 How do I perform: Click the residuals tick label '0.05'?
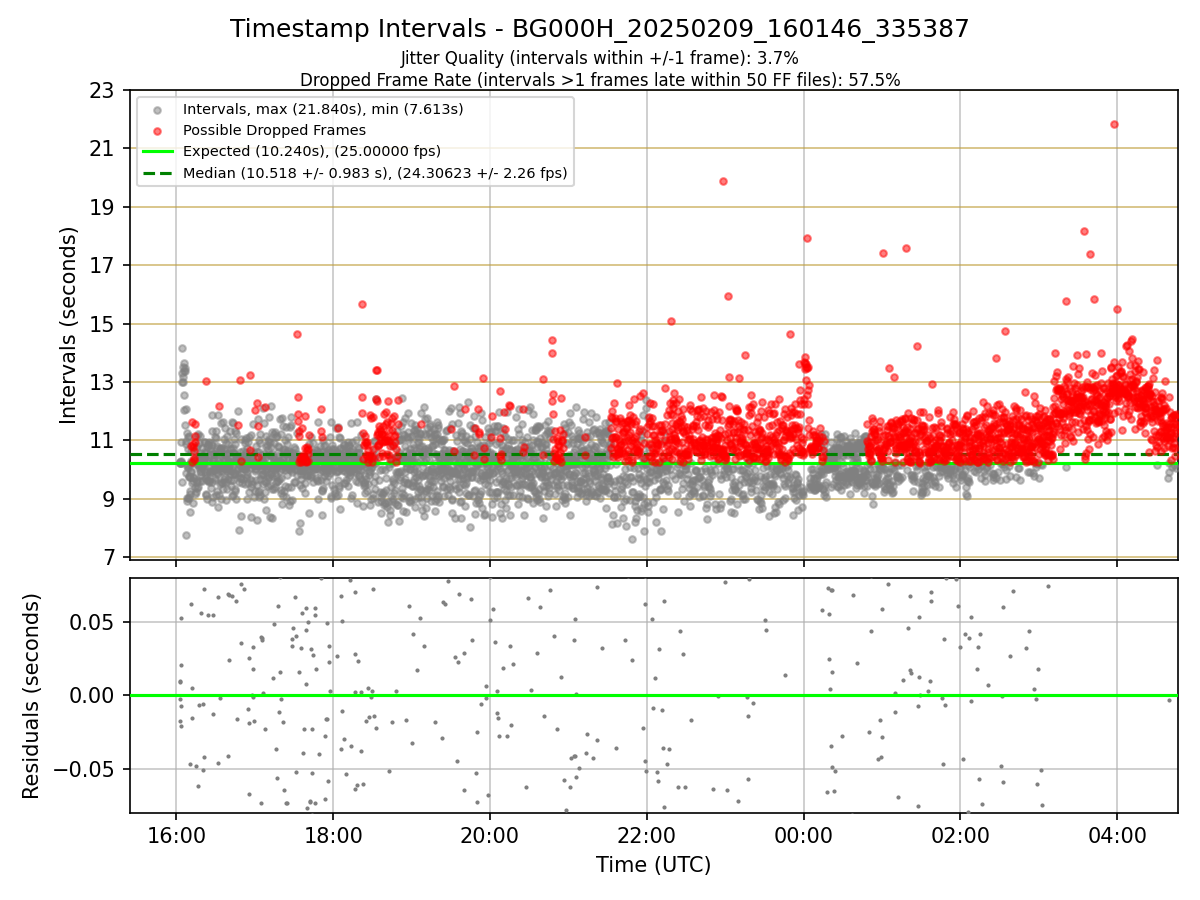(93, 622)
